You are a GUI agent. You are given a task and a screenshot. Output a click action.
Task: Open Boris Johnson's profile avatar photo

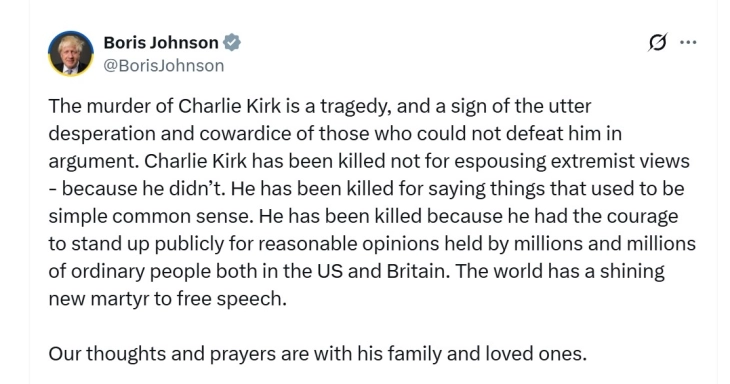tap(71, 54)
